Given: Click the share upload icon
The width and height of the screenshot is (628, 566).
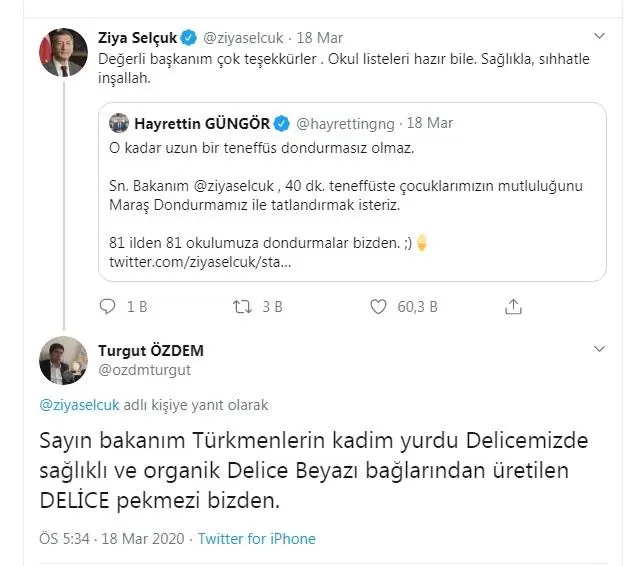Looking at the screenshot, I should (x=513, y=306).
